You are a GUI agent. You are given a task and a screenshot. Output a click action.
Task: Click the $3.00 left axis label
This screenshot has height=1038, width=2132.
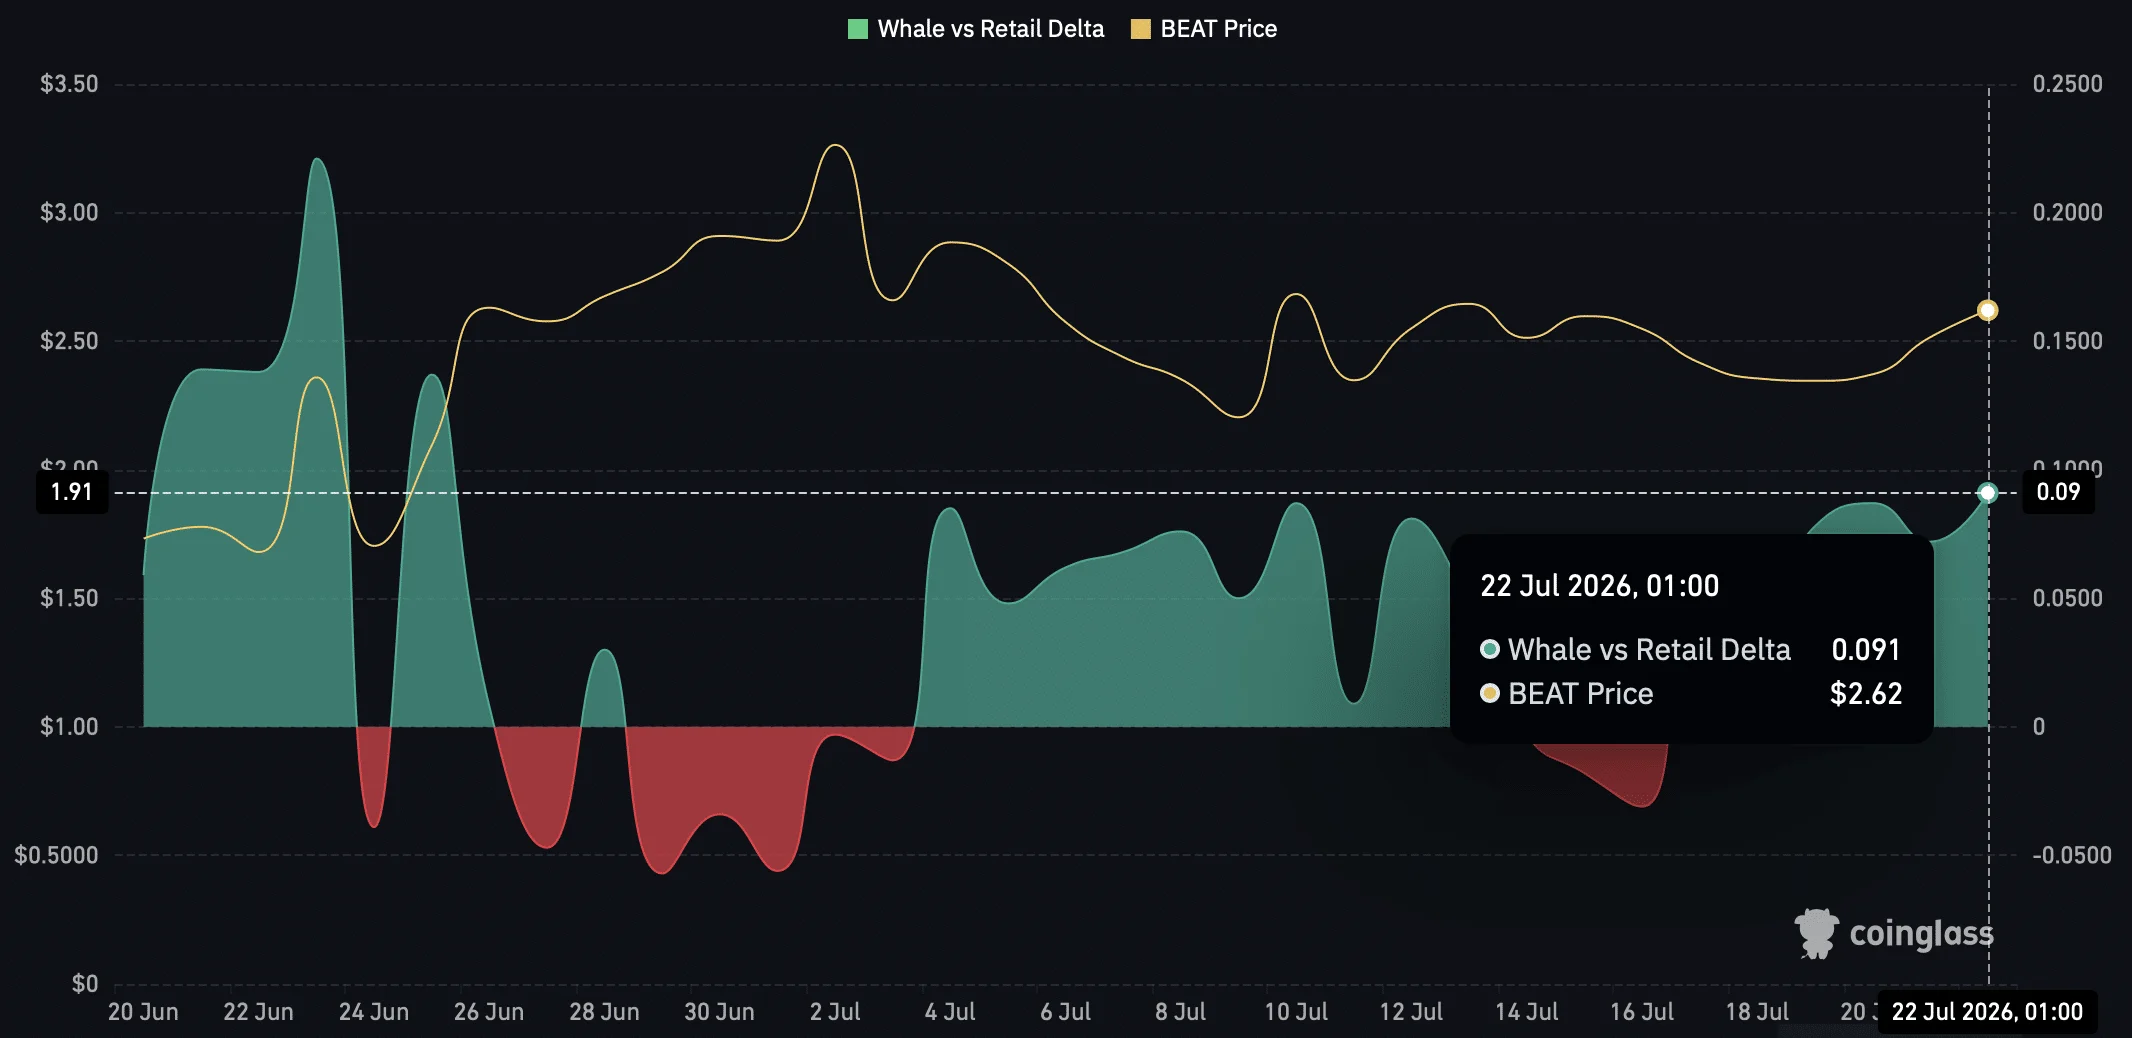(69, 212)
